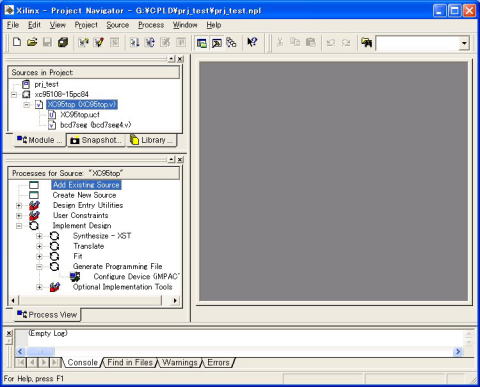Switch to the Warnings log tab
The width and height of the screenshot is (480, 387).
click(x=180, y=362)
